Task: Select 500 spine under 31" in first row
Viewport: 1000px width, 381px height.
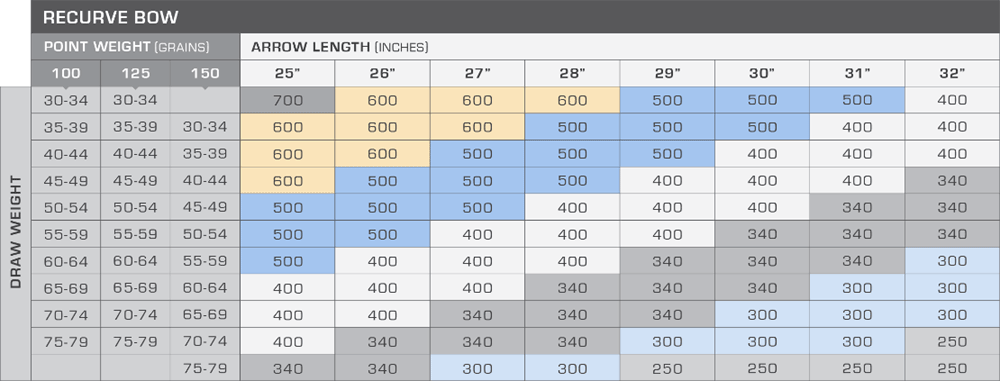Action: coord(857,100)
